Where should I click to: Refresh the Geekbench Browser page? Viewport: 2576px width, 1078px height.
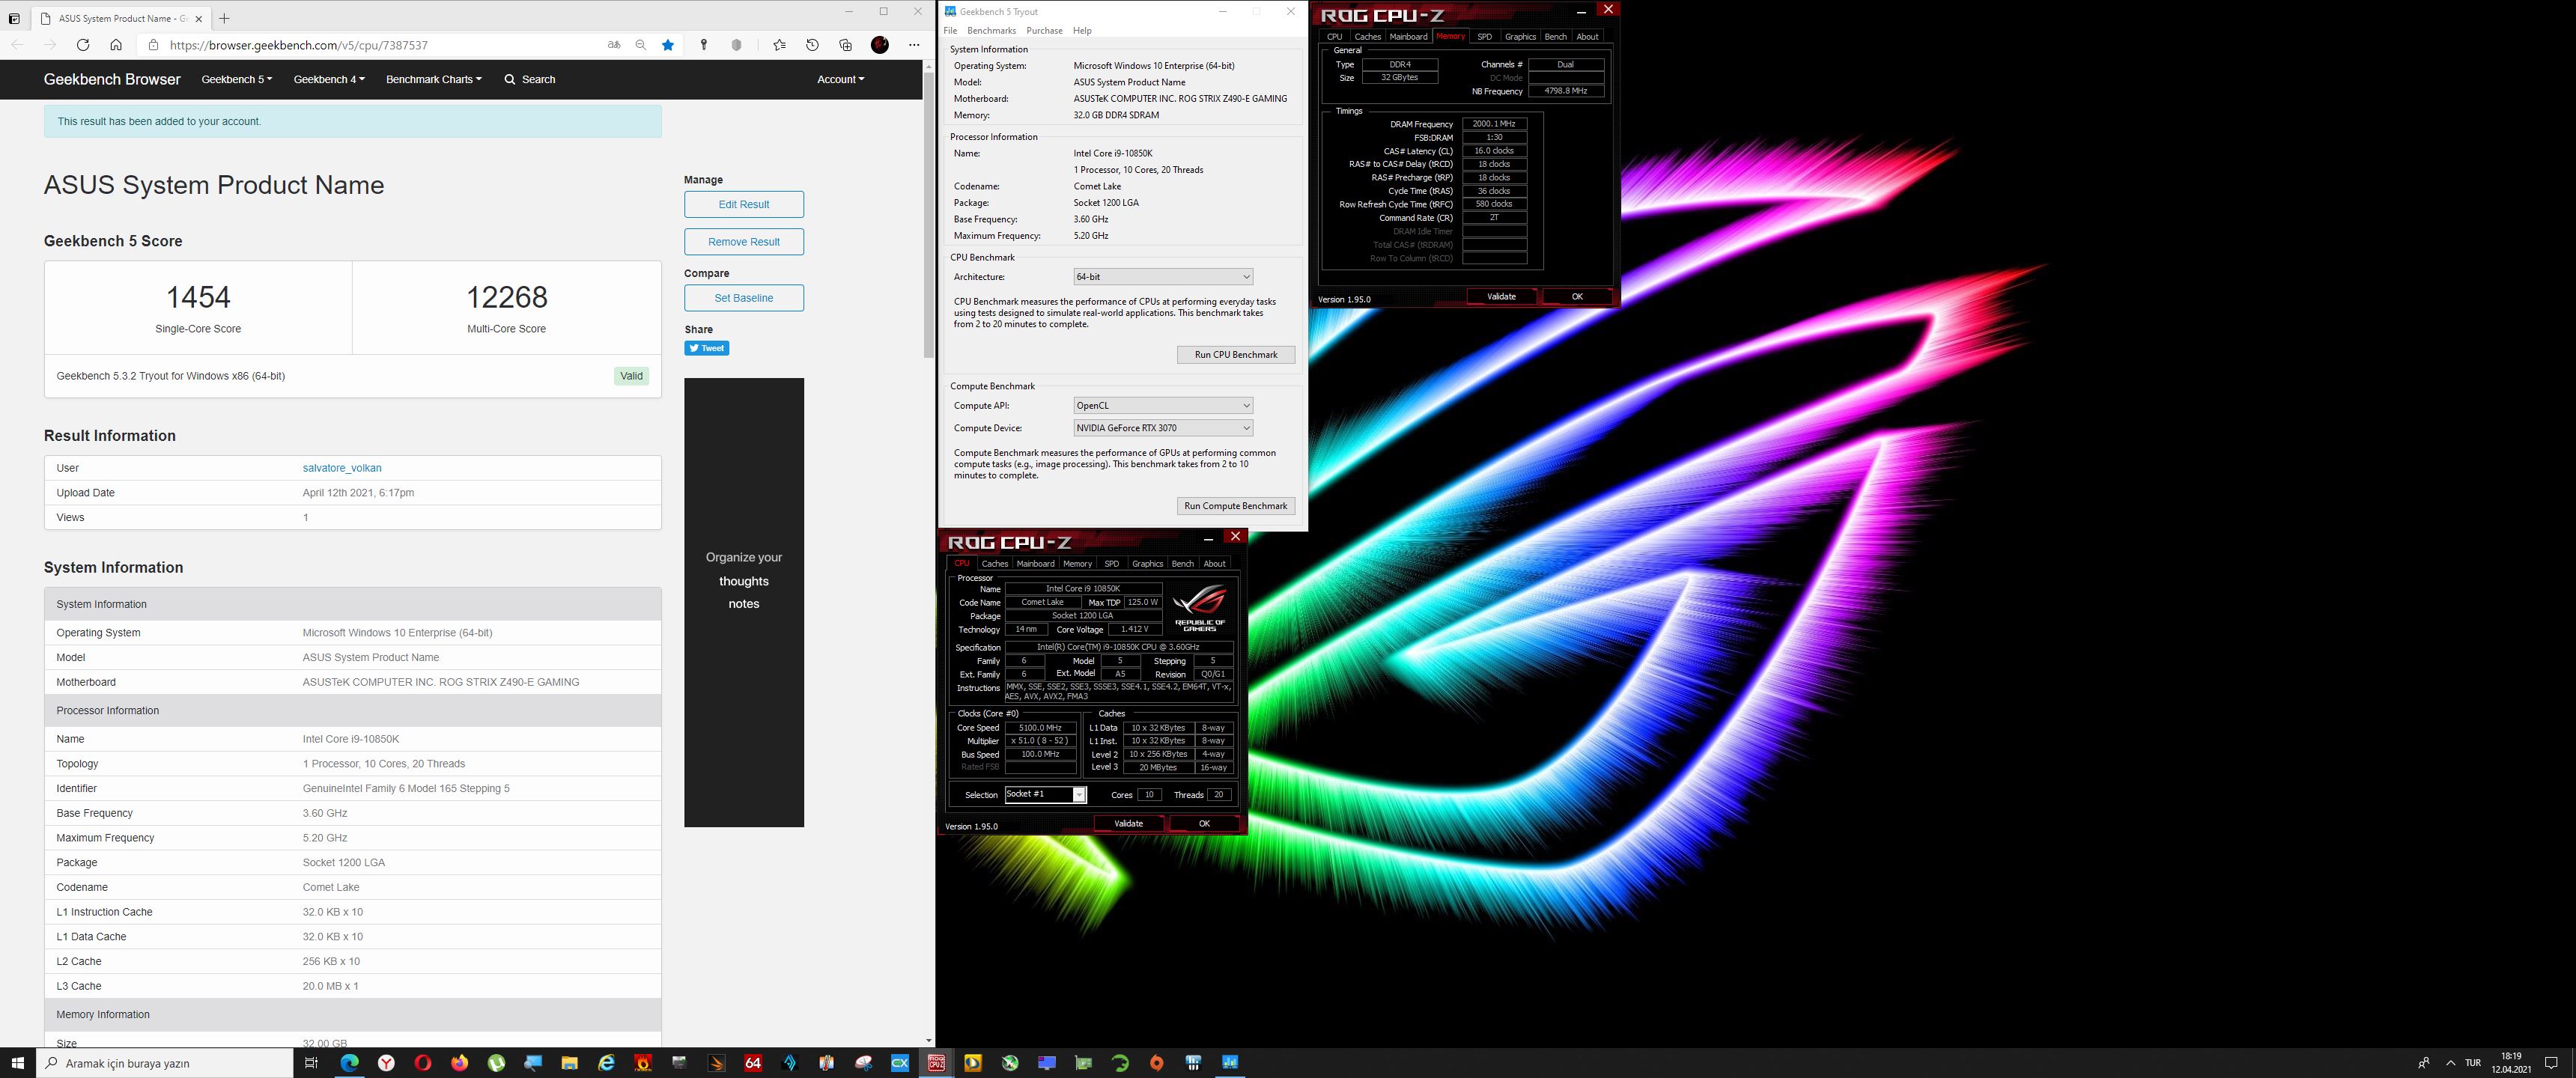pos(83,45)
